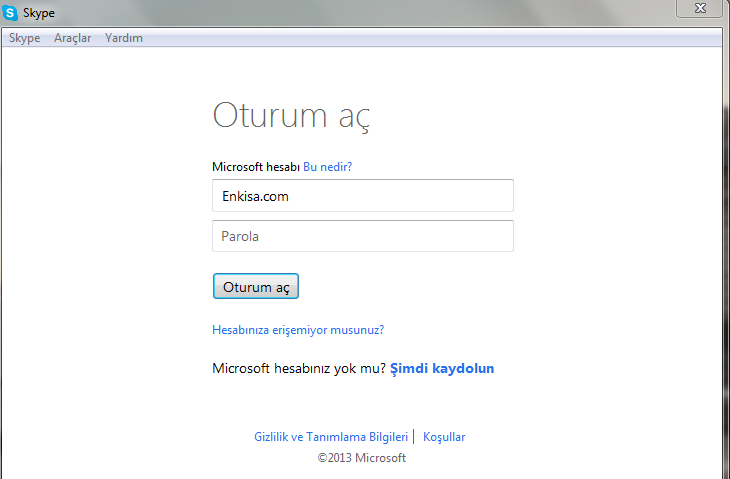This screenshot has width=730, height=479.
Task: Click 'Şimdi kaydolun' sign-up link
Action: click(x=442, y=368)
